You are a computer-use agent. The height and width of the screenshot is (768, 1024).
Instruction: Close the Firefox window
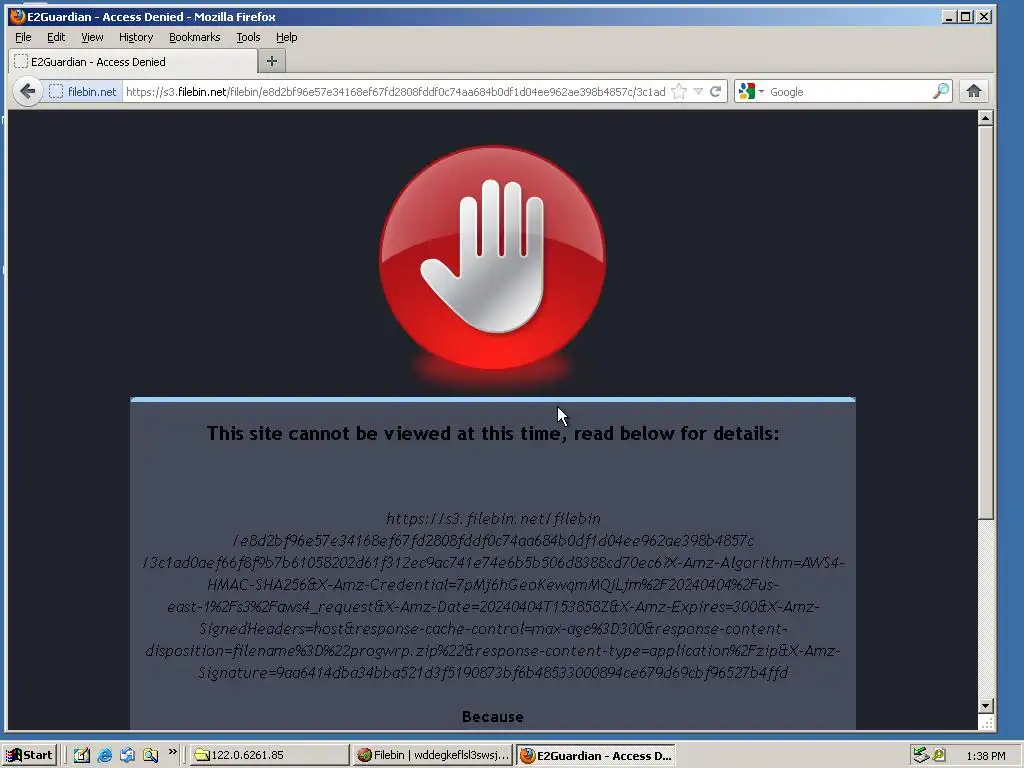coord(984,16)
